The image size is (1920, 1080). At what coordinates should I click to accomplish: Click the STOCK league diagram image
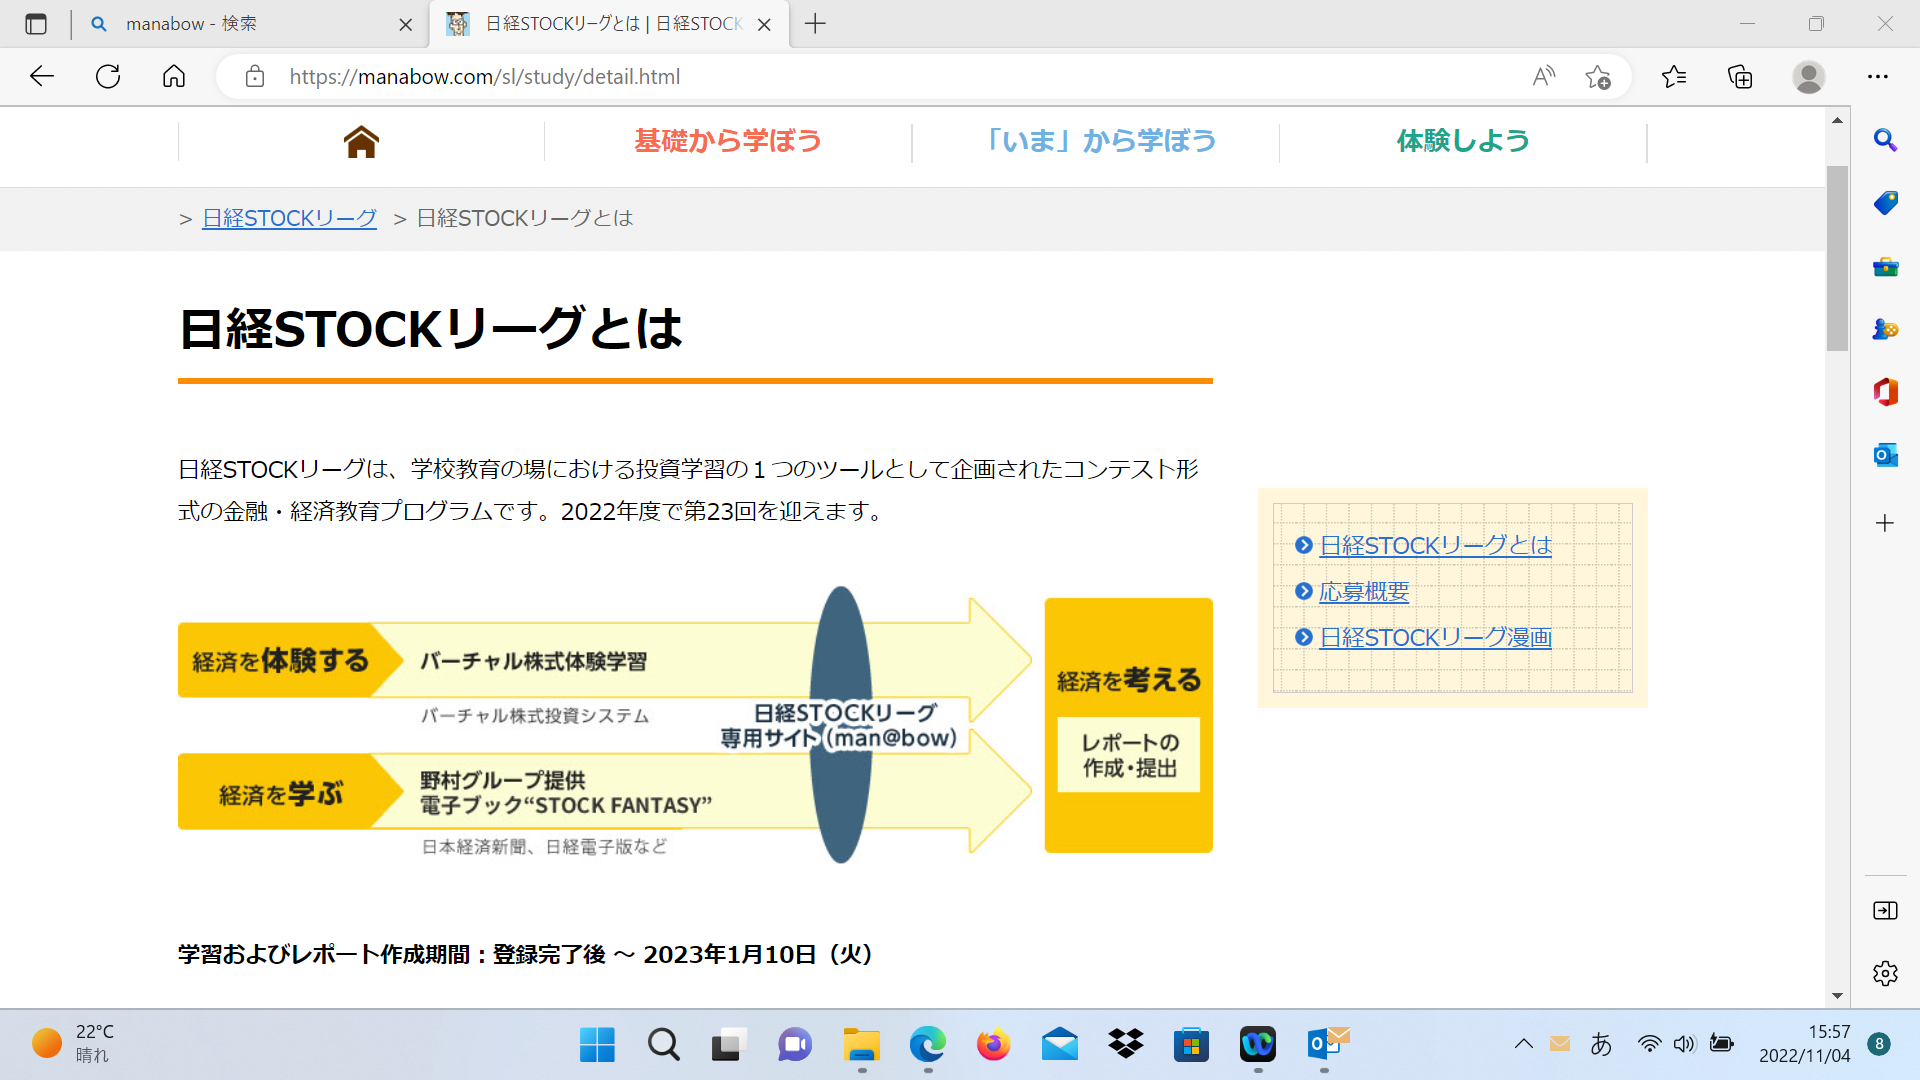(x=695, y=726)
